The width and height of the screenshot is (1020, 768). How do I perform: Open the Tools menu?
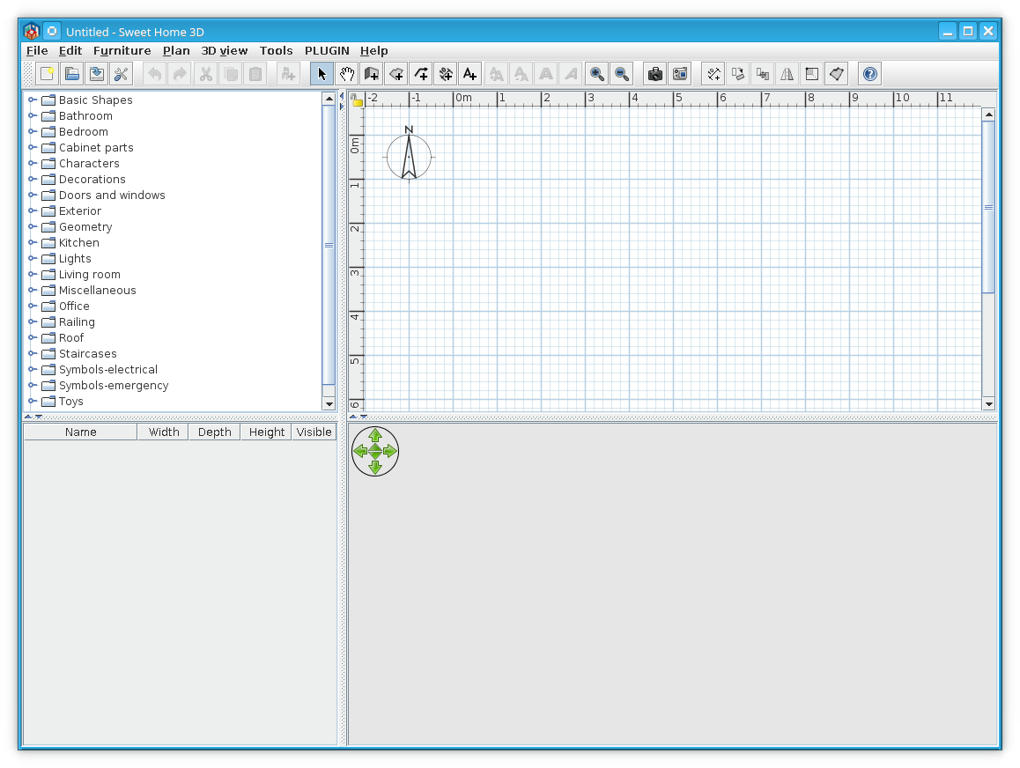click(x=276, y=51)
